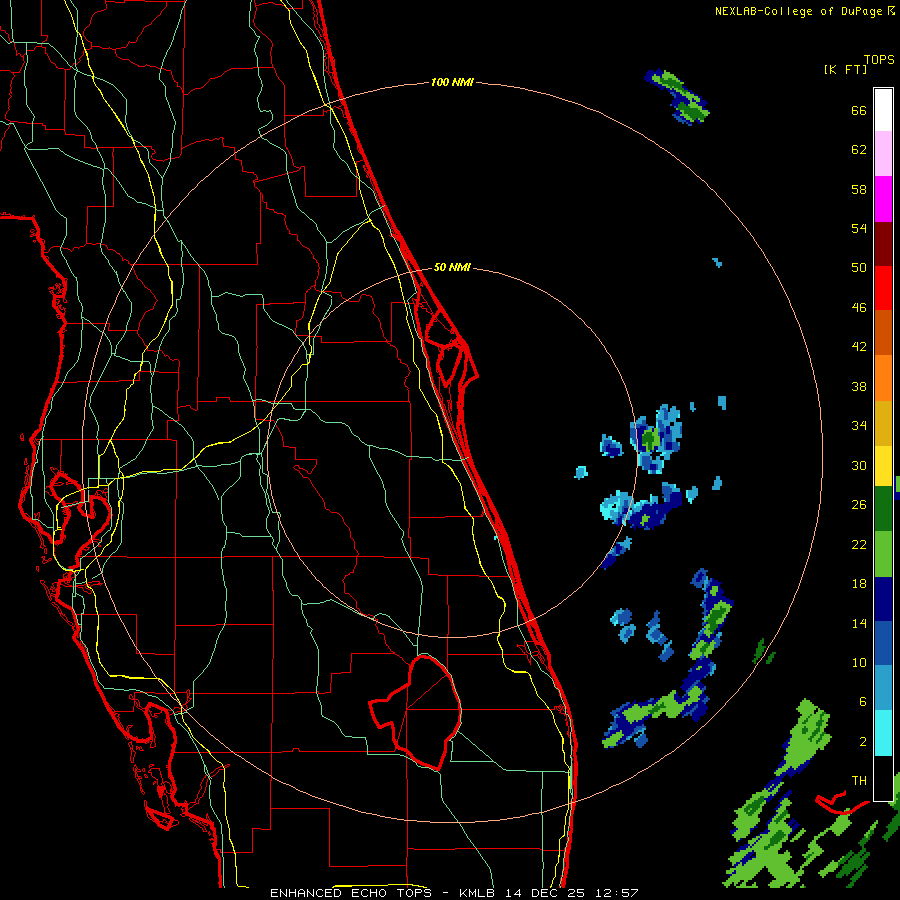
Task: Pick the dark orange legend band
Action: click(x=883, y=333)
